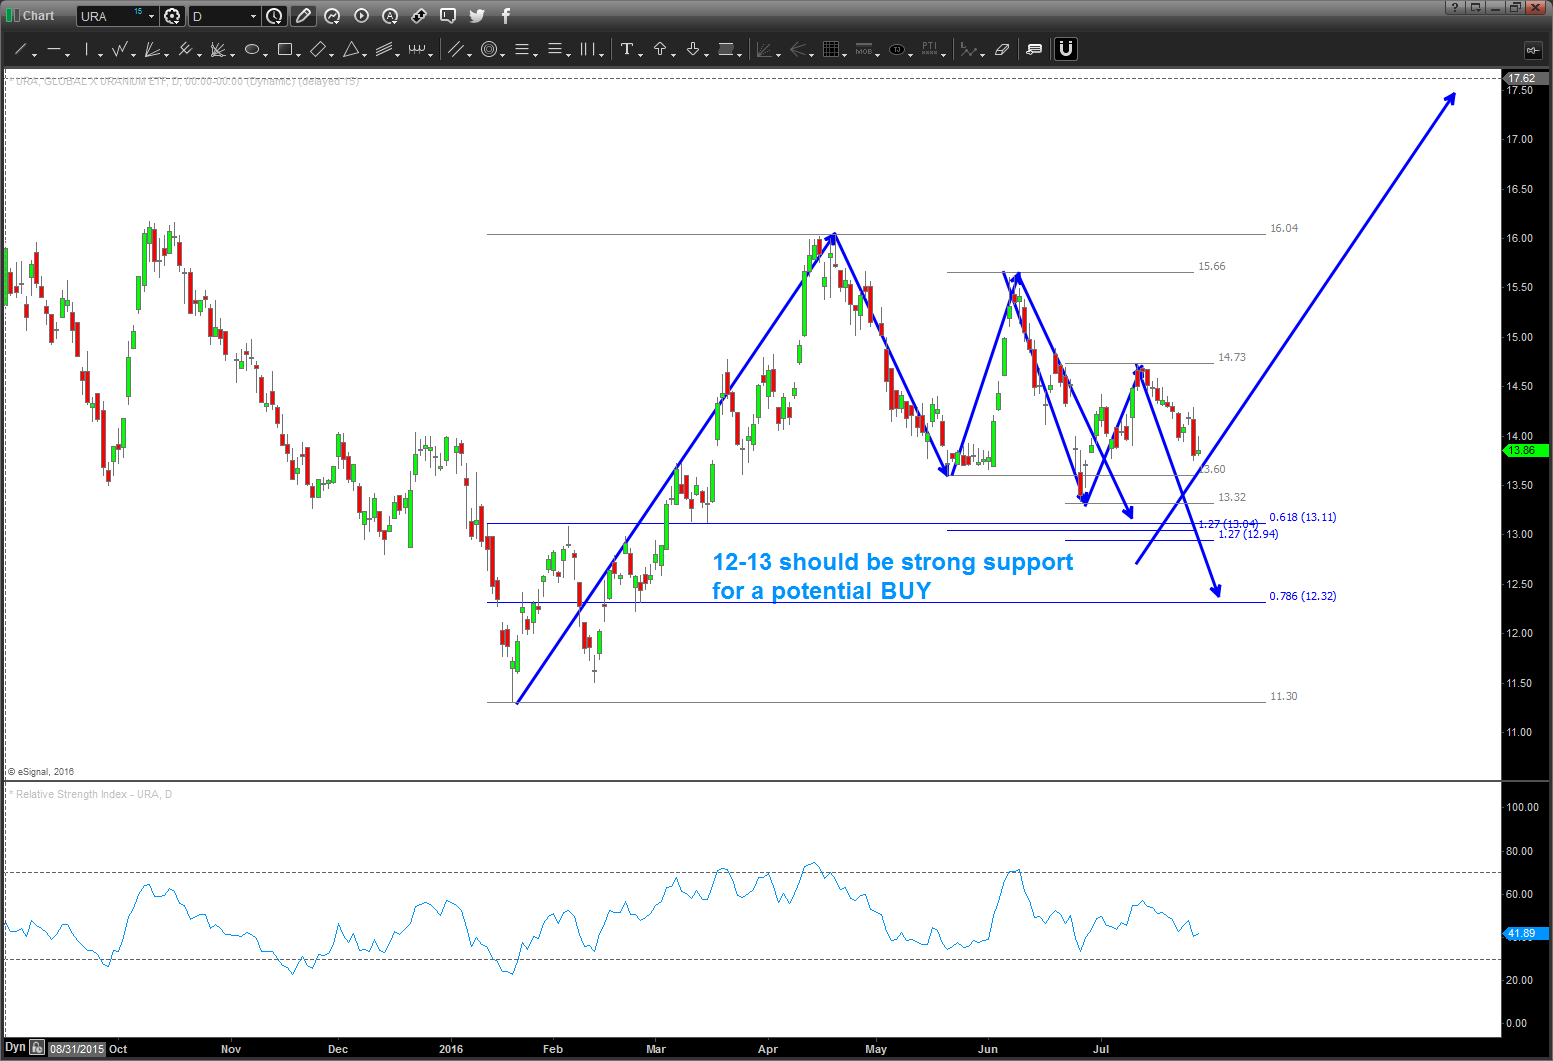Pick the Eraser tool from the toolbar
1553x1061 pixels.
pos(1002,49)
